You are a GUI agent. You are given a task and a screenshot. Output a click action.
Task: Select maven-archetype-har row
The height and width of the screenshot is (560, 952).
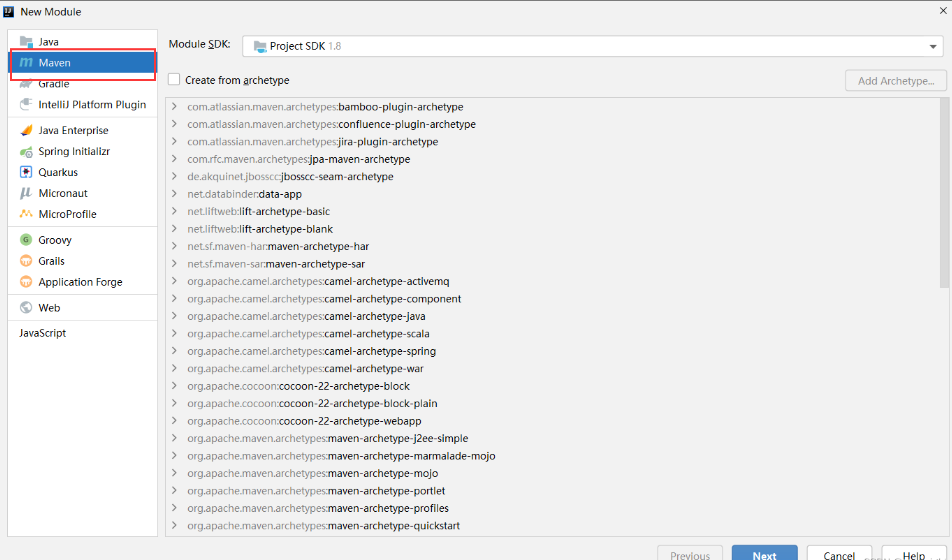pos(552,246)
